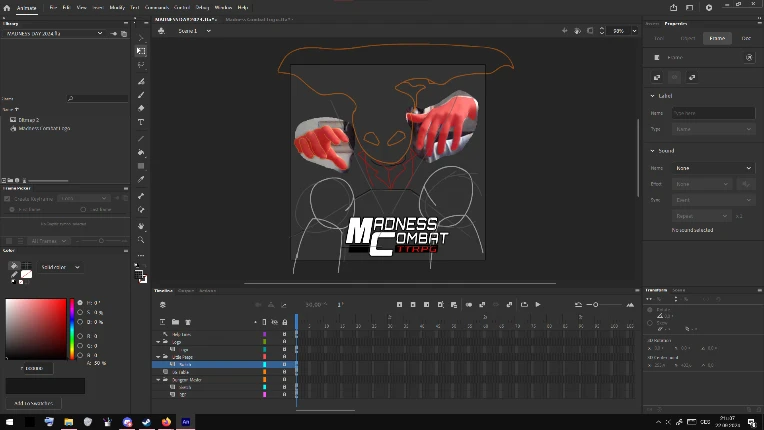
Task: Open the Commands menu
Action: [x=157, y=8]
